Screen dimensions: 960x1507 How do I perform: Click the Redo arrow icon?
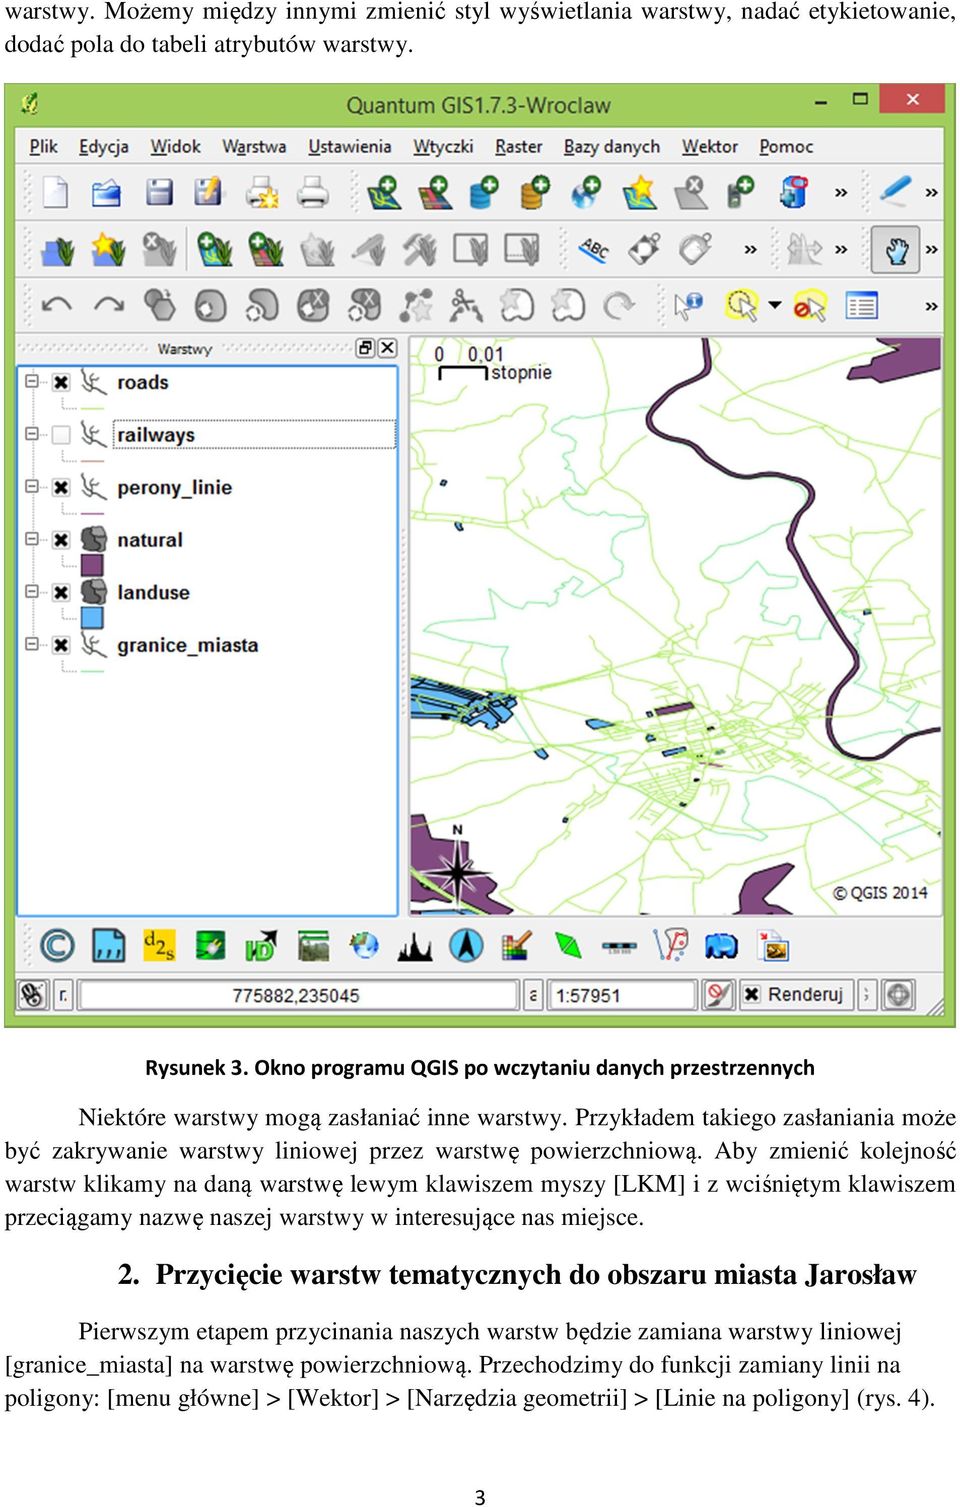tap(108, 305)
